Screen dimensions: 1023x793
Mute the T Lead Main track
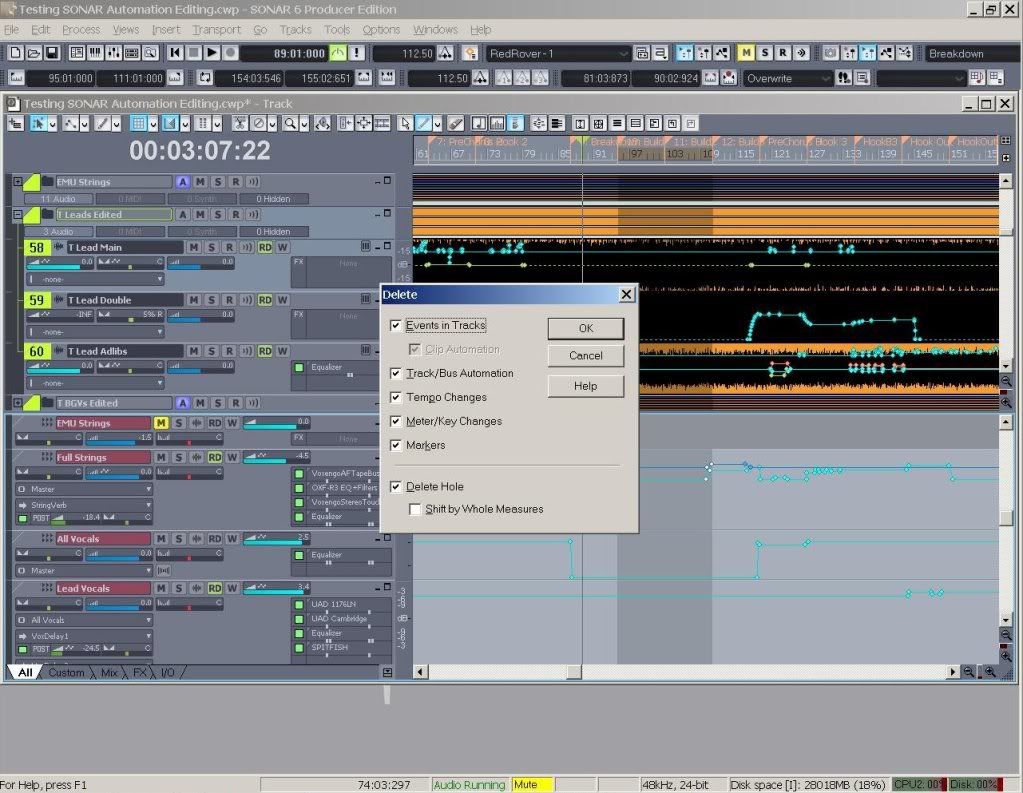(x=194, y=247)
